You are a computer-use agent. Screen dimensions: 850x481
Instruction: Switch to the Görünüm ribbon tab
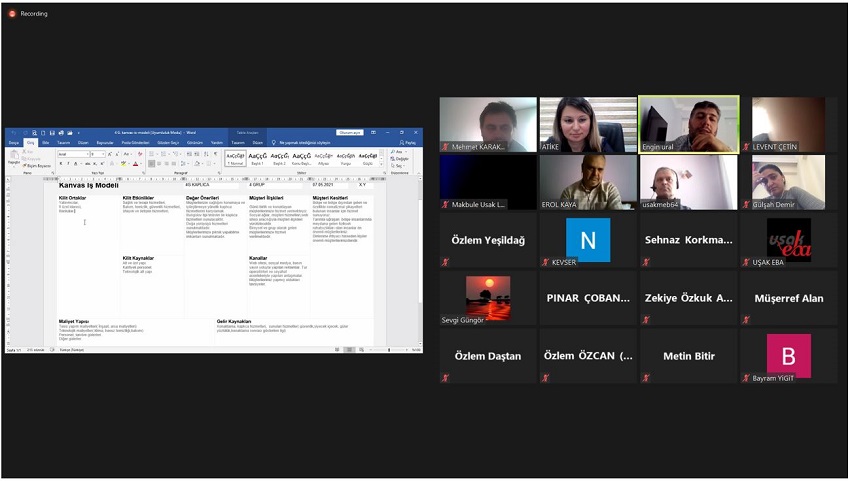coord(194,143)
